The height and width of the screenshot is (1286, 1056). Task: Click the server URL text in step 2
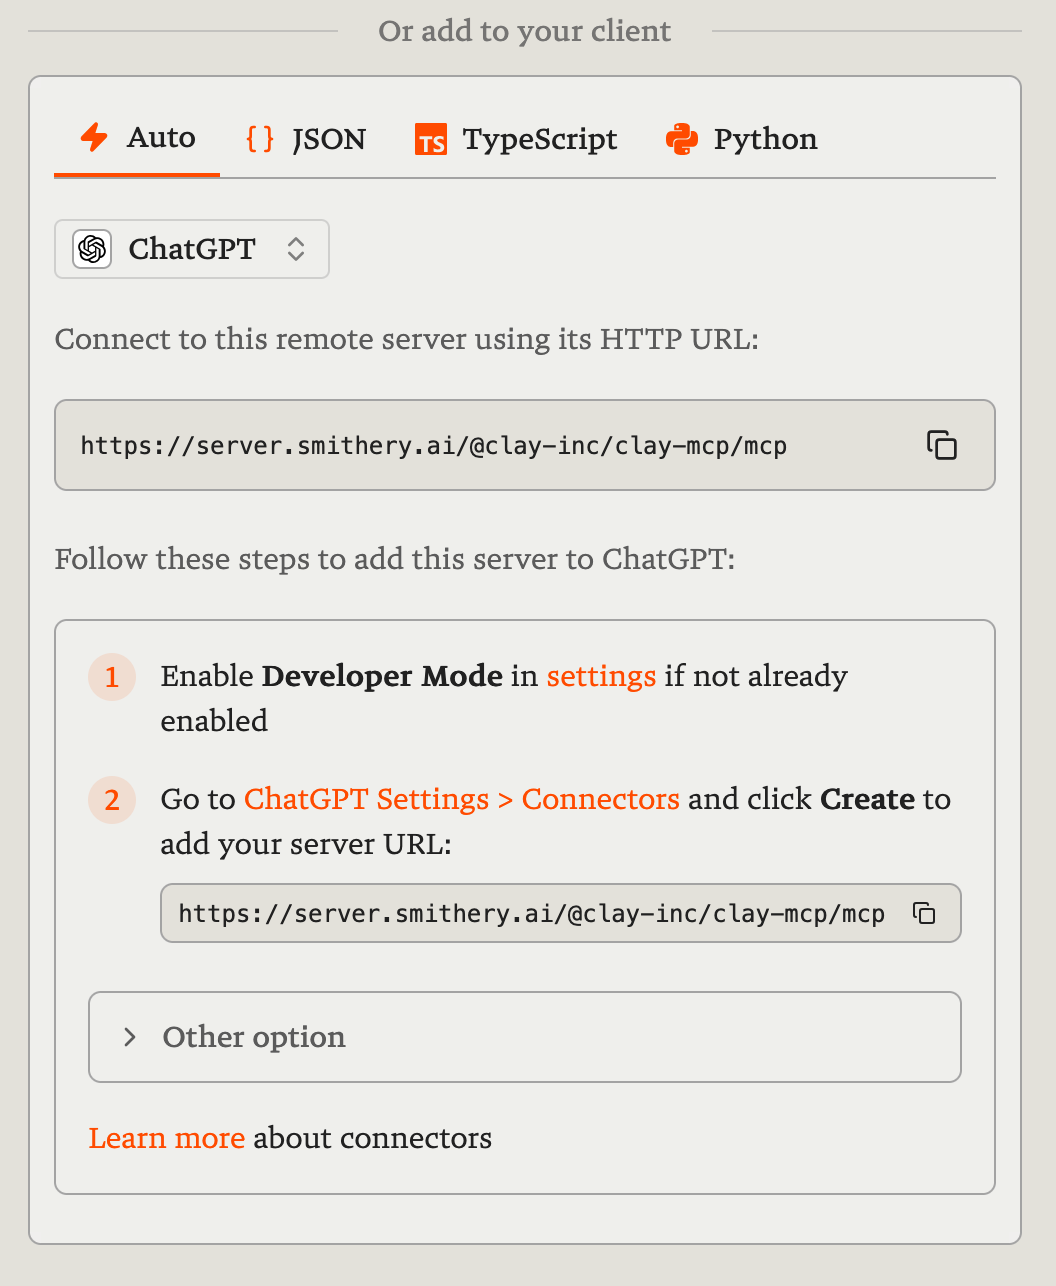click(x=531, y=914)
